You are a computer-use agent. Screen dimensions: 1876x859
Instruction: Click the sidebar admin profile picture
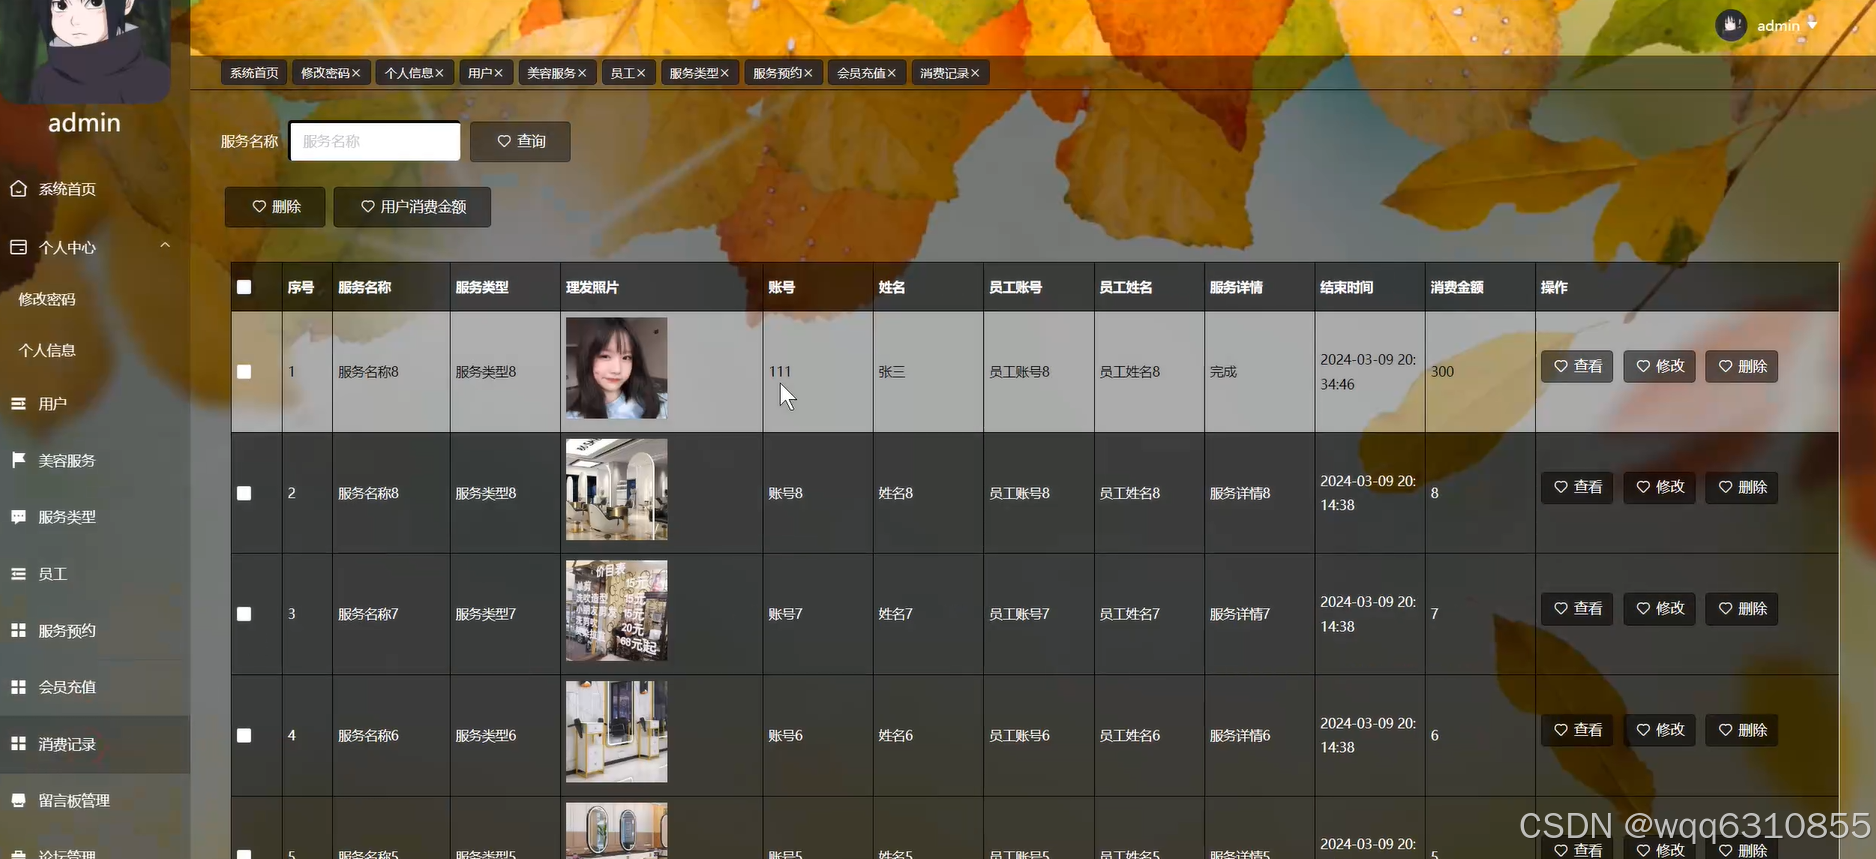85,50
